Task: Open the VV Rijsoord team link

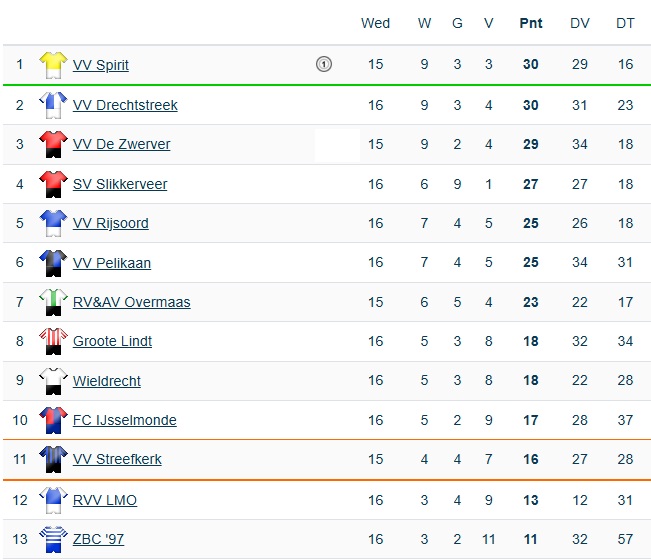Action: (x=110, y=223)
